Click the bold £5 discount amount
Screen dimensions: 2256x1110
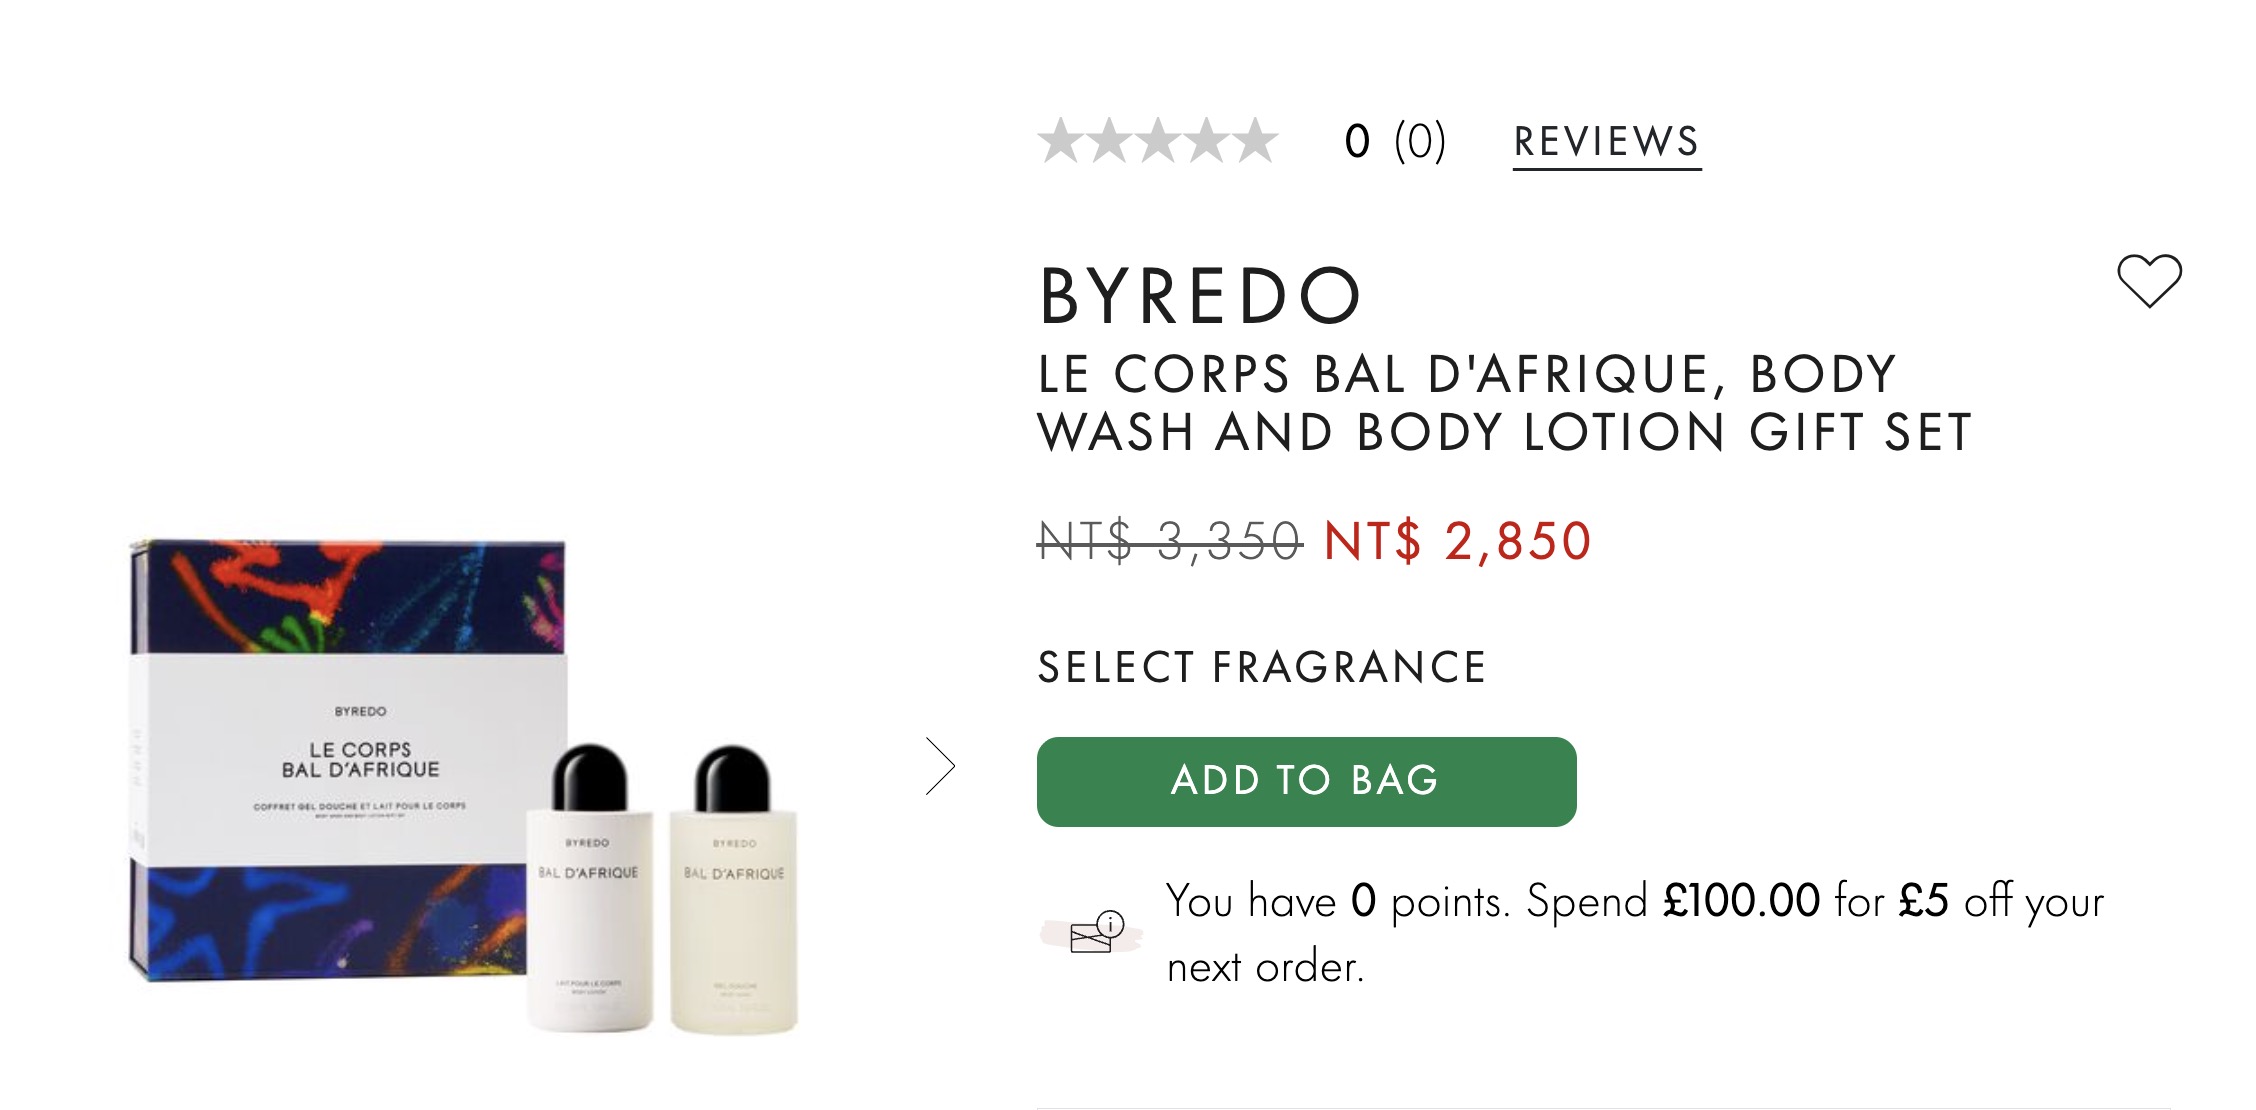(x=1923, y=901)
